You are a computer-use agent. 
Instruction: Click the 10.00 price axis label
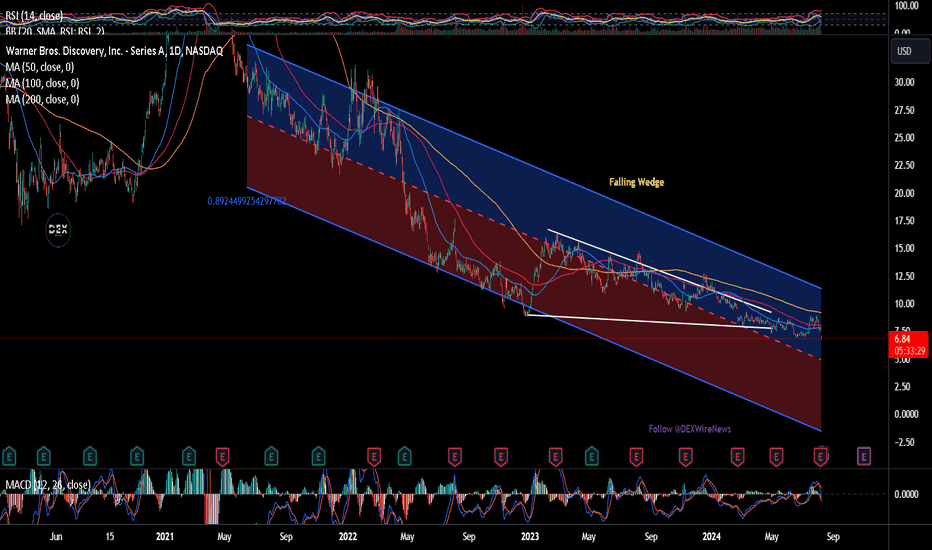pos(904,303)
